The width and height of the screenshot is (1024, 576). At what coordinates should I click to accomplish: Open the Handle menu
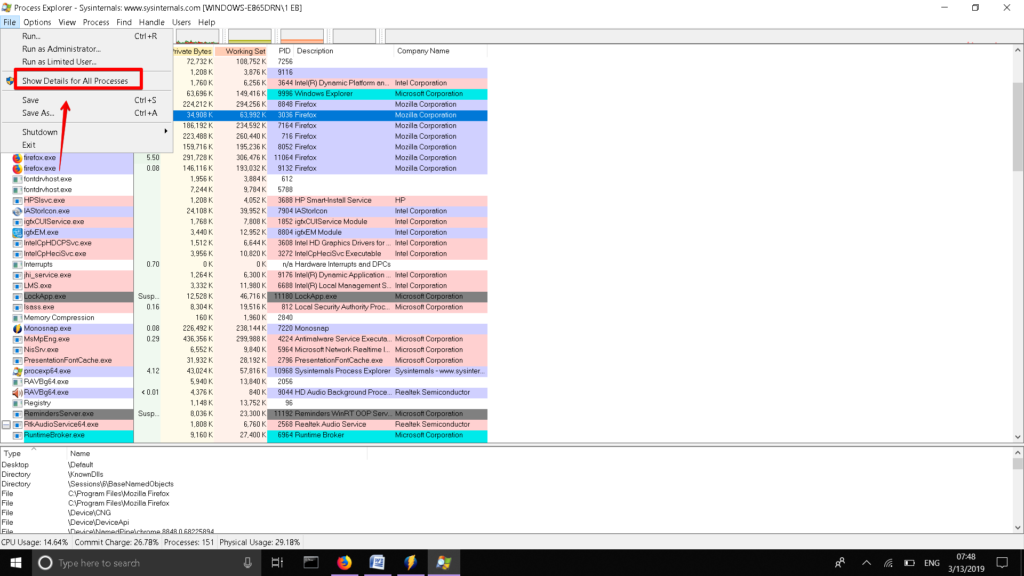[x=152, y=22]
